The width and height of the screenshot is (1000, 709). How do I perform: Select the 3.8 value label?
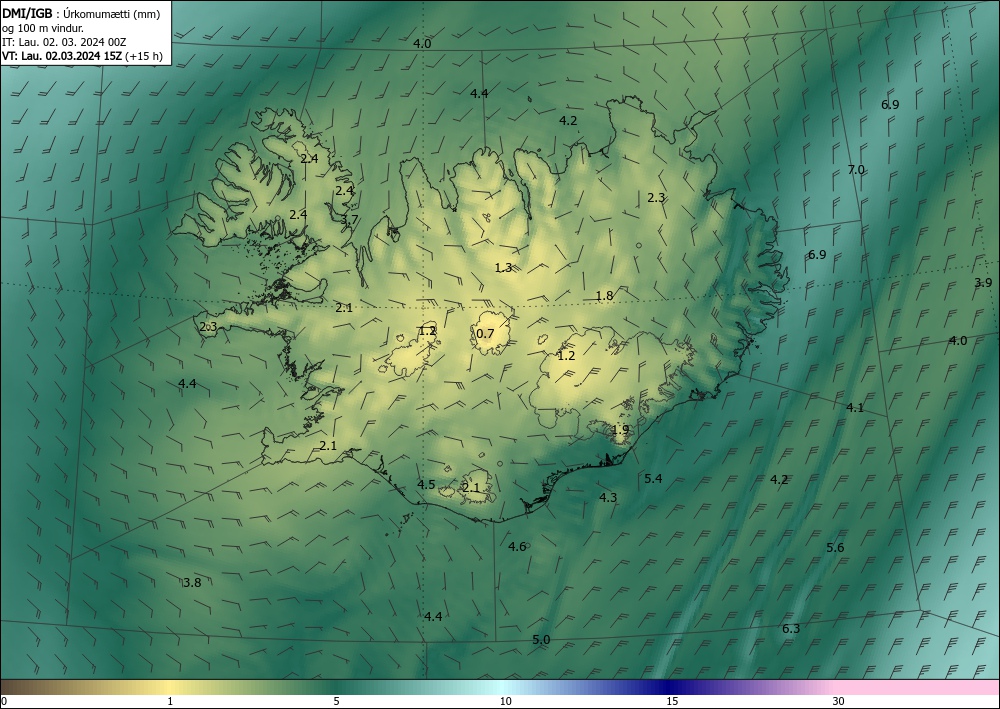pyautogui.click(x=192, y=582)
